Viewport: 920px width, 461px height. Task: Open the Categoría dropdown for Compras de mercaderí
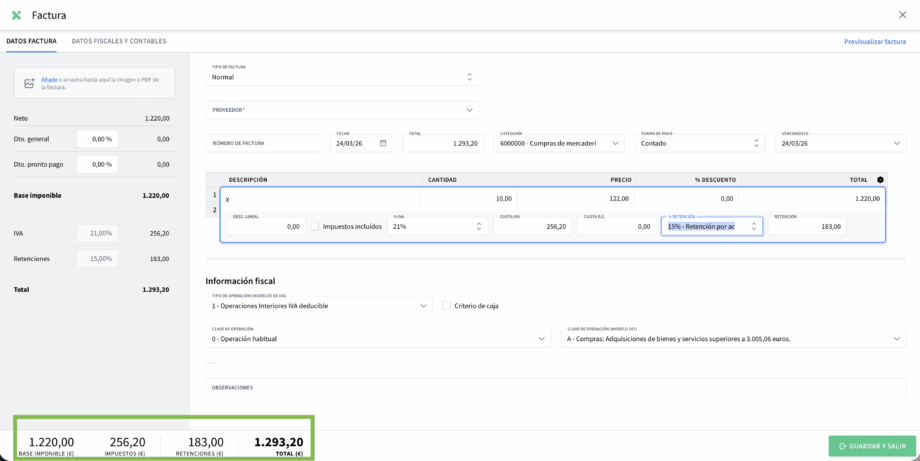point(615,143)
